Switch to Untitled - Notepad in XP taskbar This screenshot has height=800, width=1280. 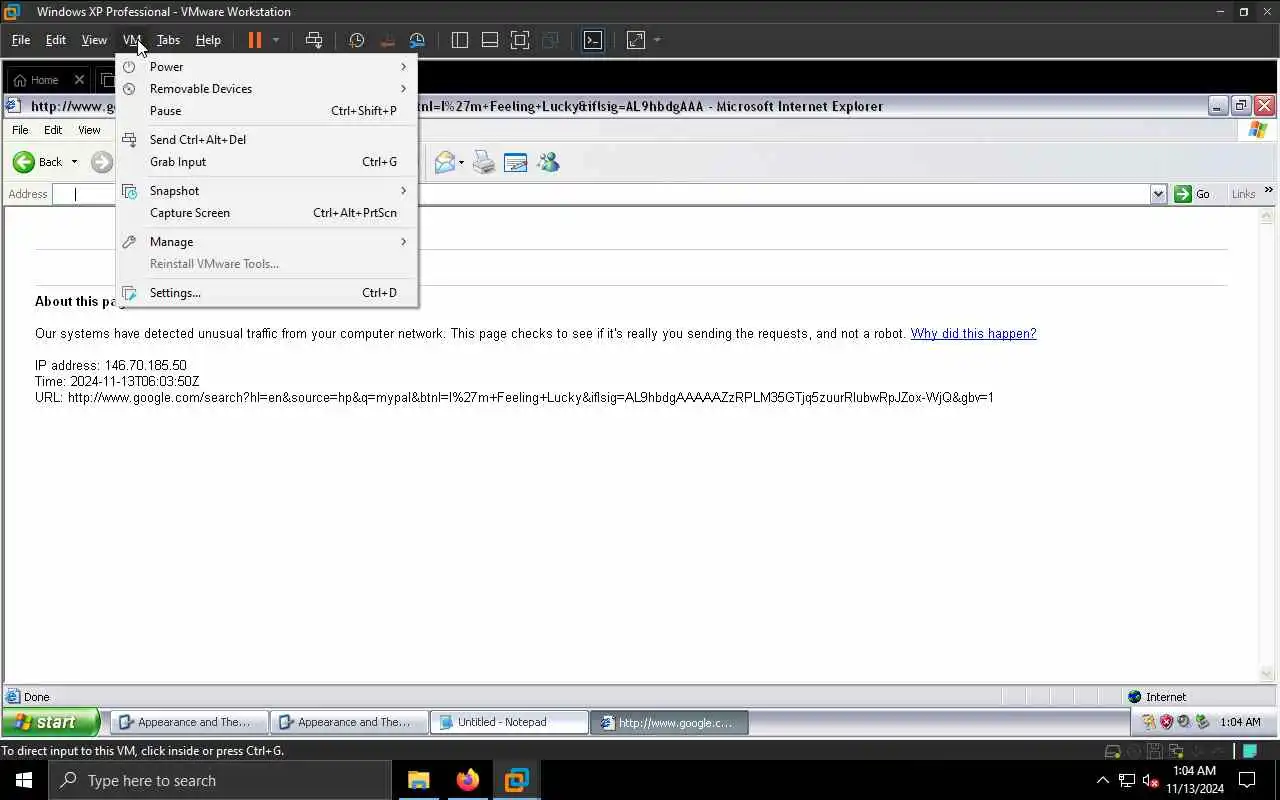coord(509,722)
